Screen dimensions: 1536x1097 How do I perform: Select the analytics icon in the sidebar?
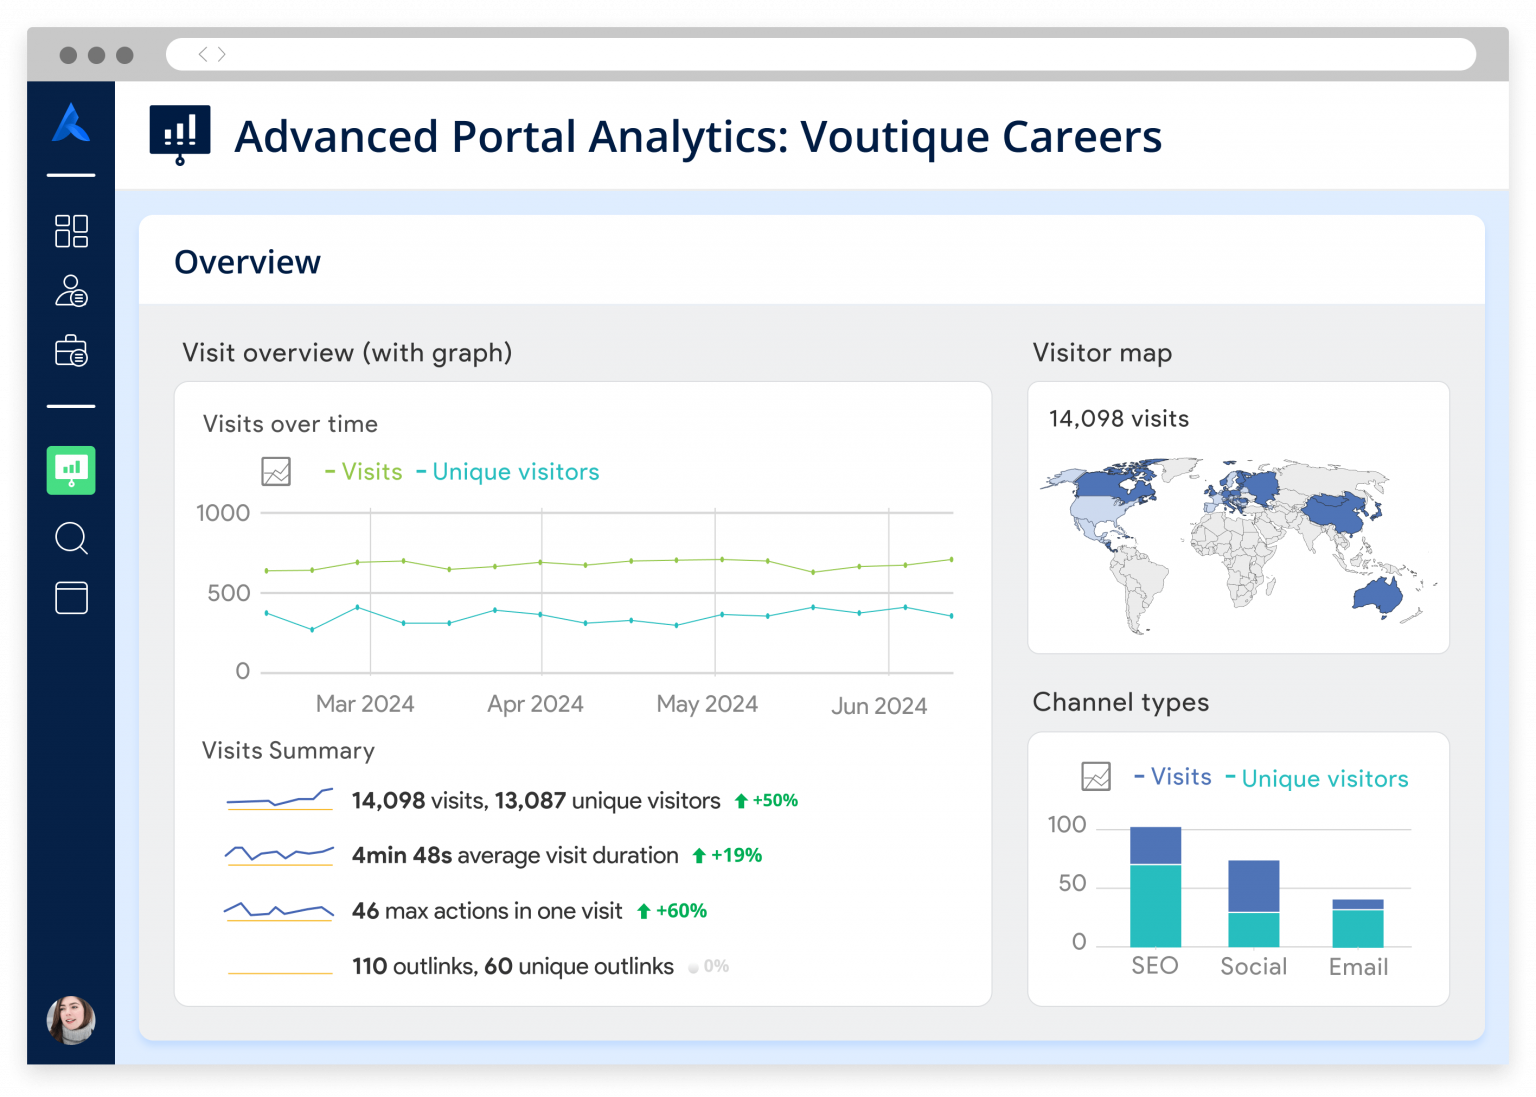click(70, 470)
